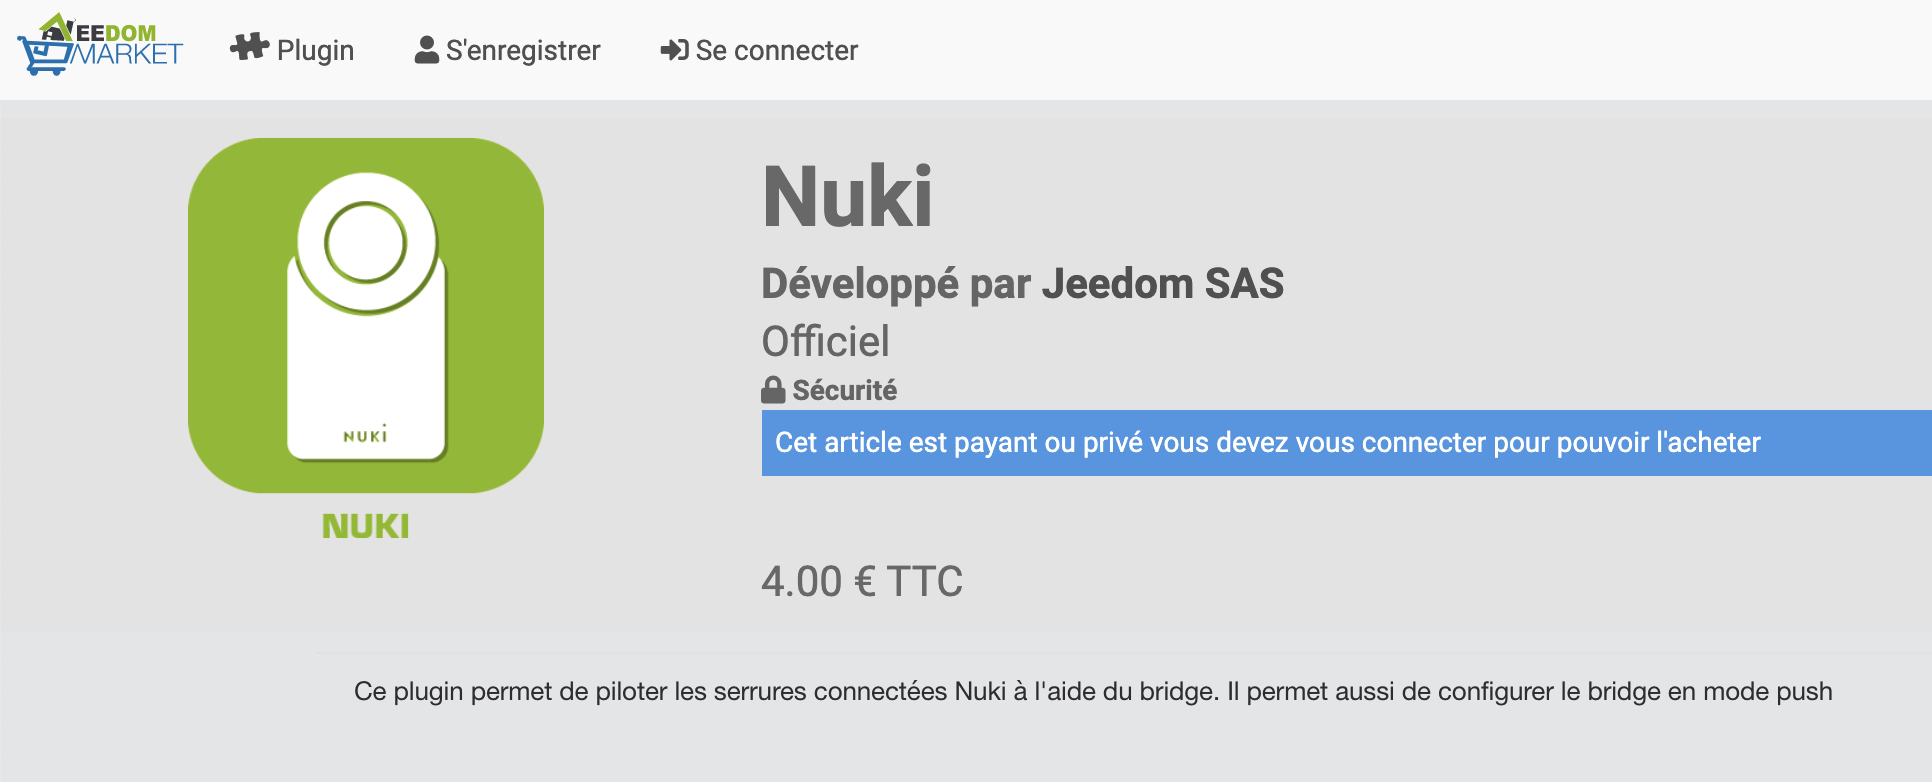The height and width of the screenshot is (782, 1932).
Task: Click the white smart lock illustration
Action: point(366,317)
